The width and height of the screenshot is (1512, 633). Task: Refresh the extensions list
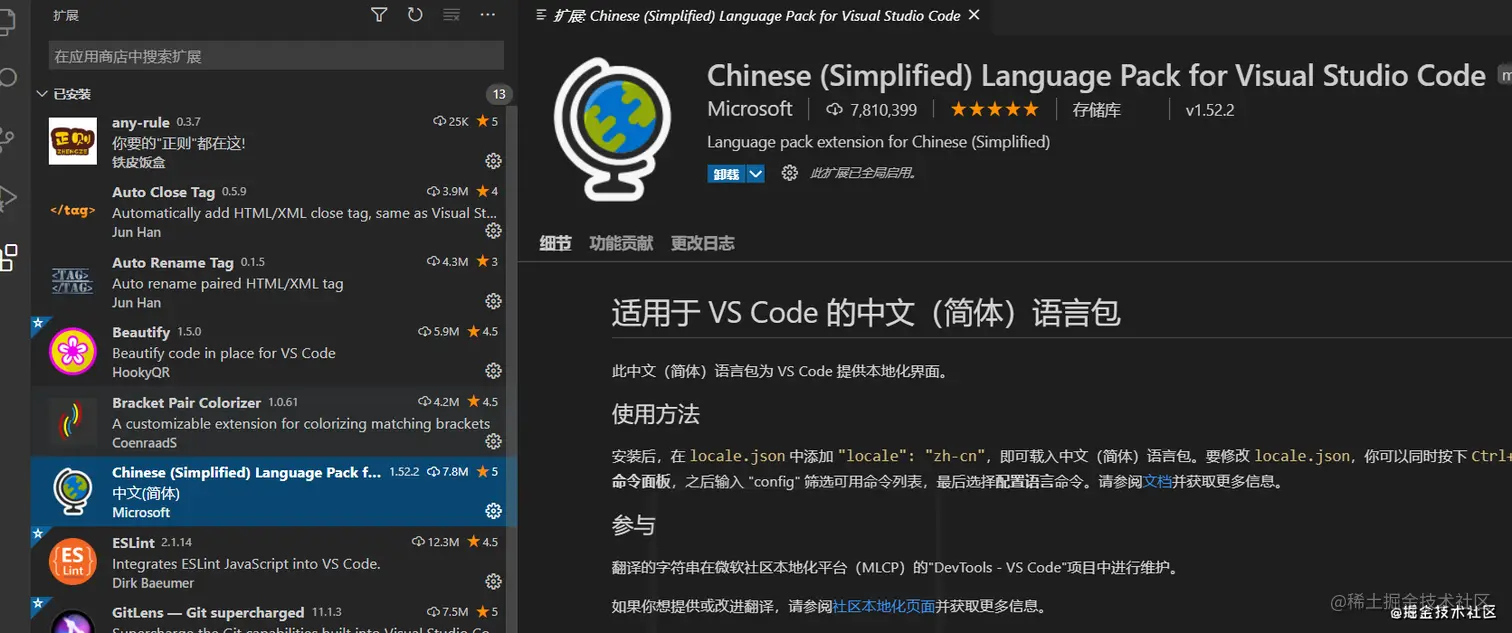point(415,15)
